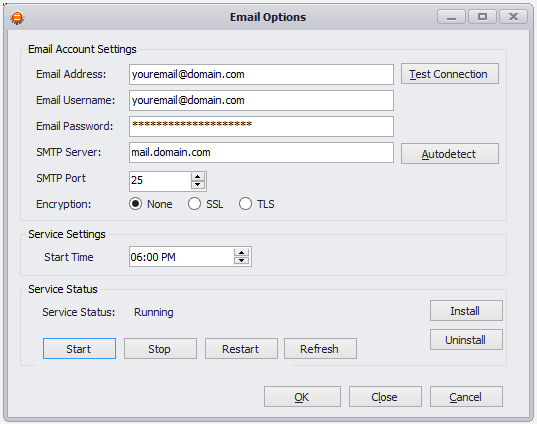Select the SSL encryption option
537x424 pixels.
(x=194, y=204)
